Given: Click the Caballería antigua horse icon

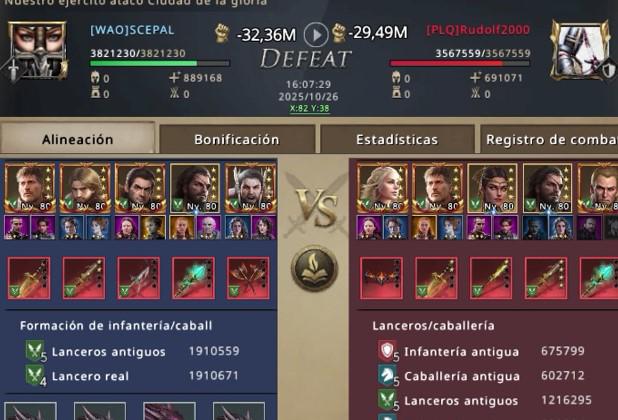Looking at the screenshot, I should [387, 375].
